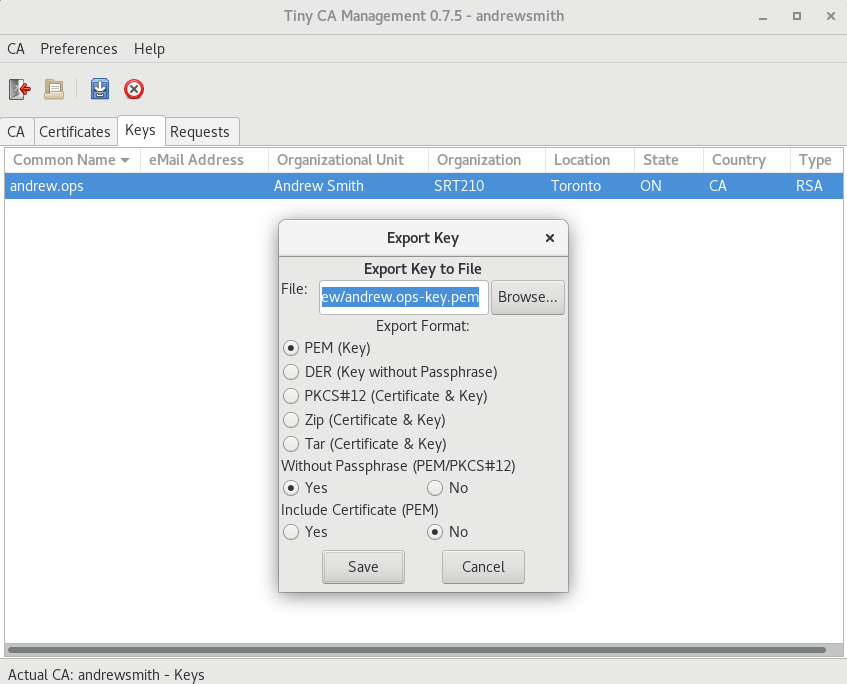This screenshot has width=847, height=684.
Task: Set Without Passphrase to No
Action: pos(435,488)
